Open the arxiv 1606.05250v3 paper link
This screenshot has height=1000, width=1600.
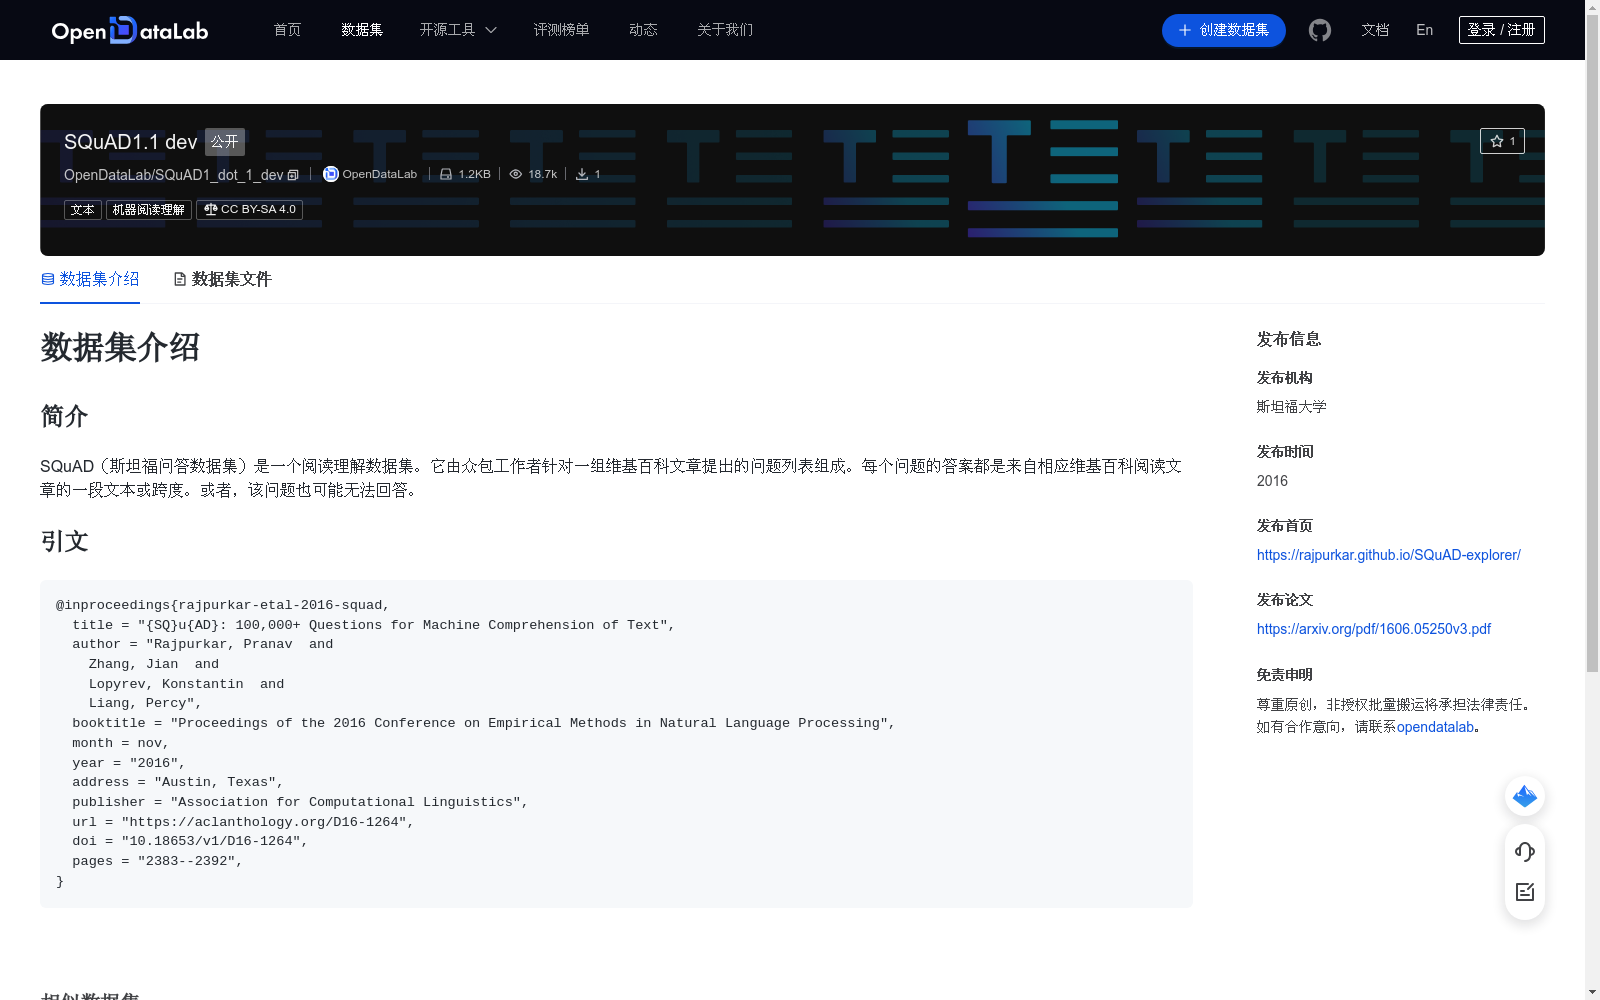click(x=1374, y=629)
